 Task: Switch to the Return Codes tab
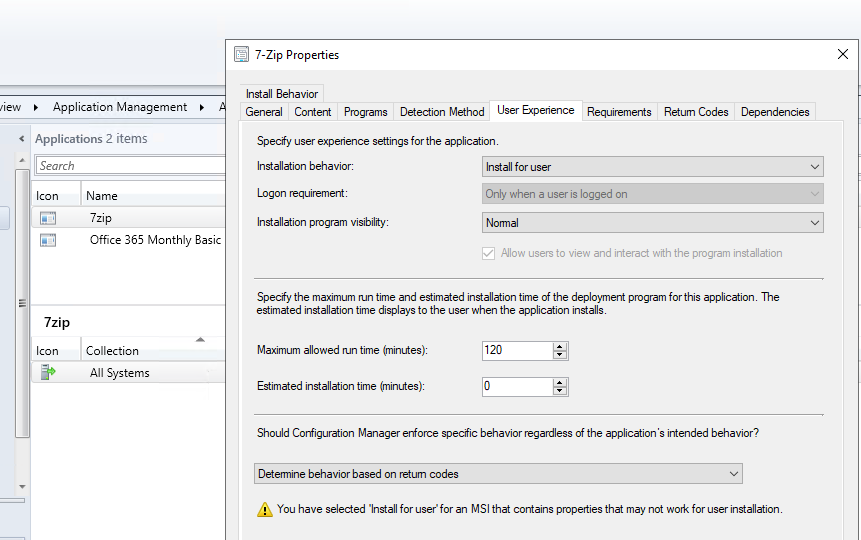point(696,112)
